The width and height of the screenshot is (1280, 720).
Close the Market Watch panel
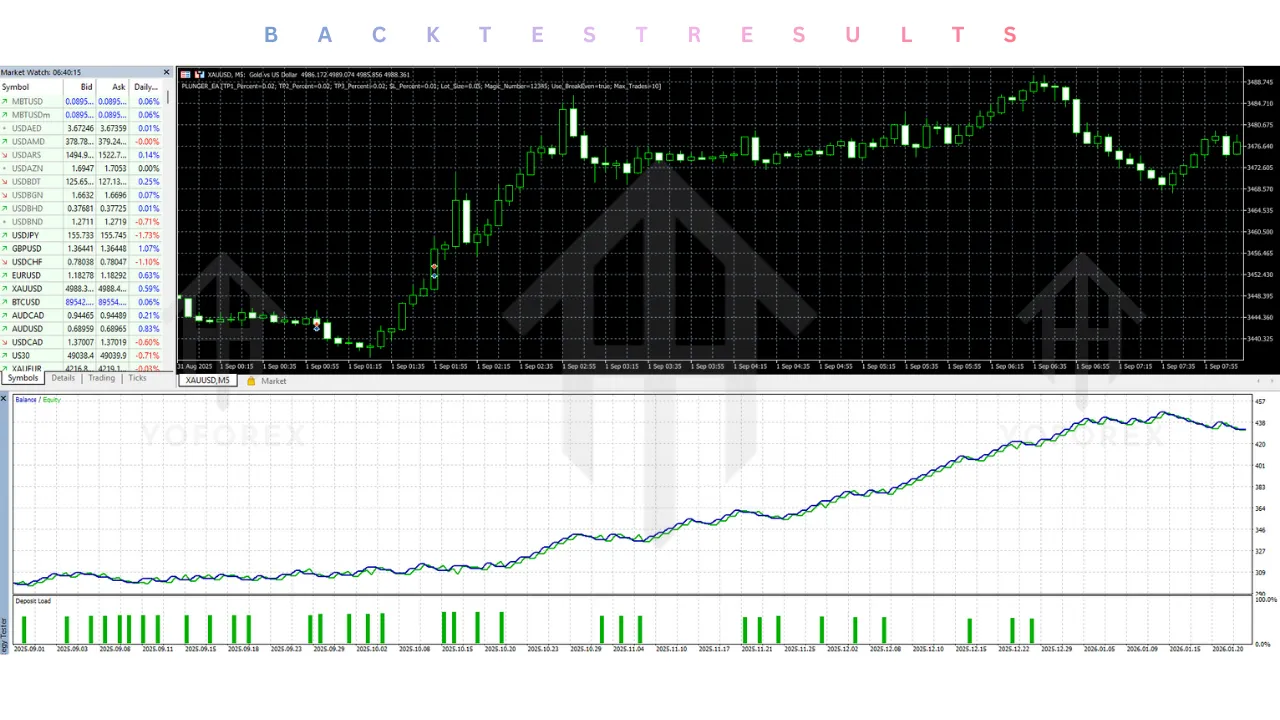(x=167, y=72)
